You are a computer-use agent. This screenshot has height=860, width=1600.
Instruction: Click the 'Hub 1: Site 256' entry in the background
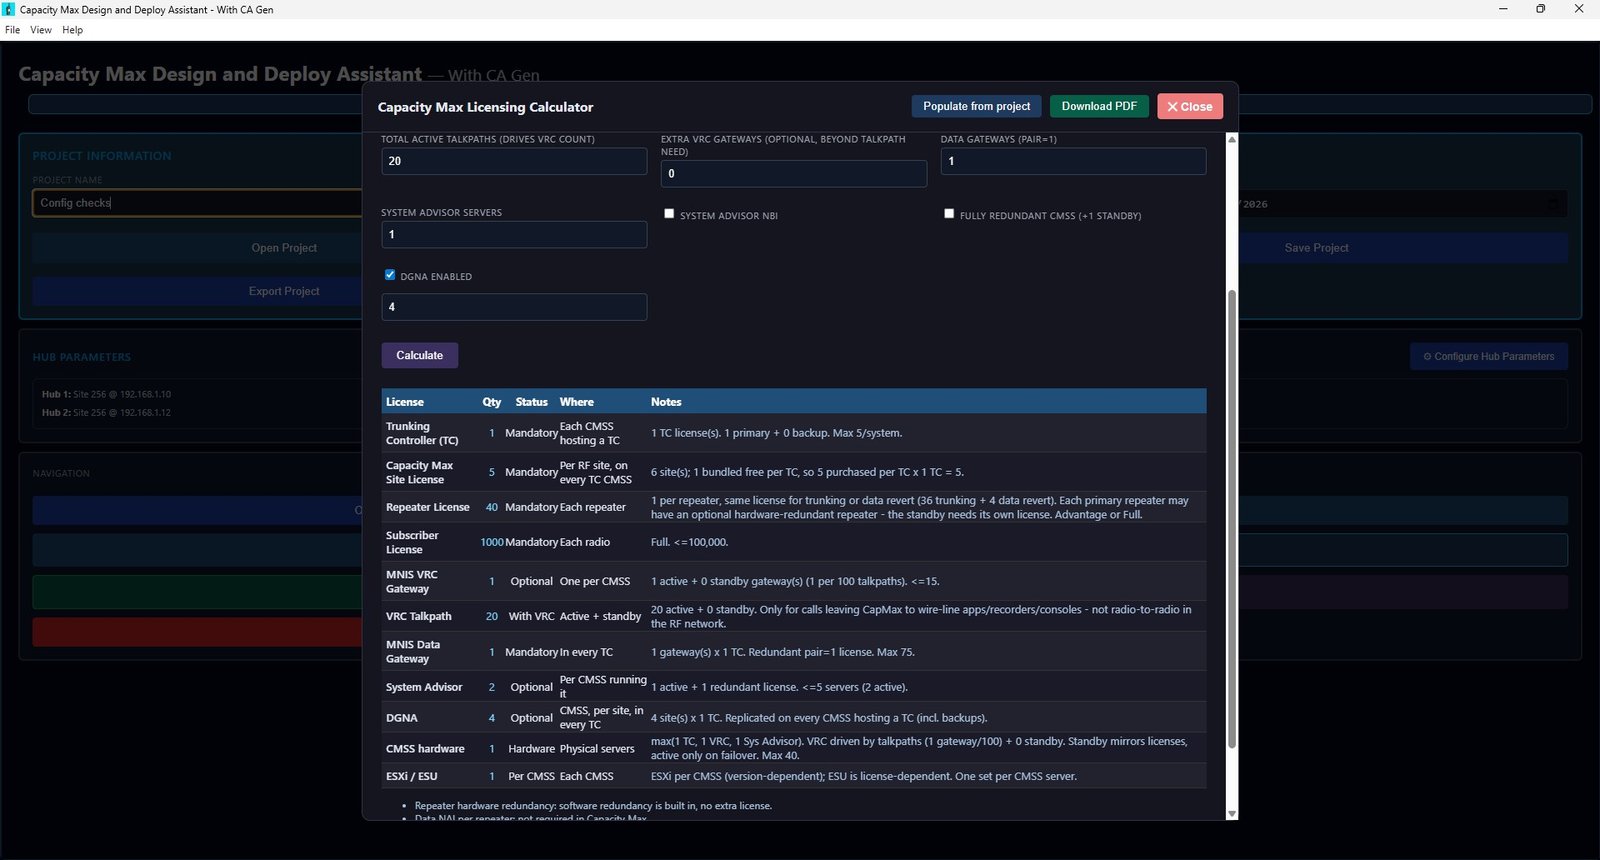(106, 394)
